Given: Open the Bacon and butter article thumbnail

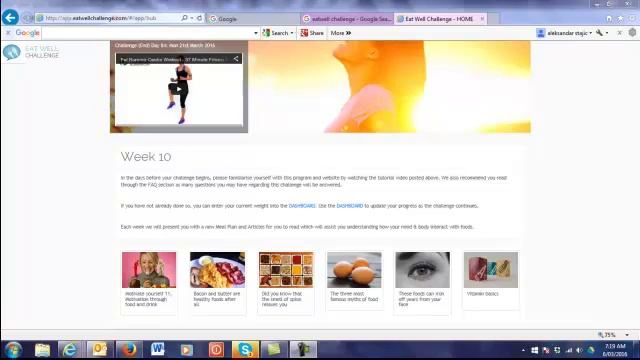Looking at the screenshot, I should 217,270.
